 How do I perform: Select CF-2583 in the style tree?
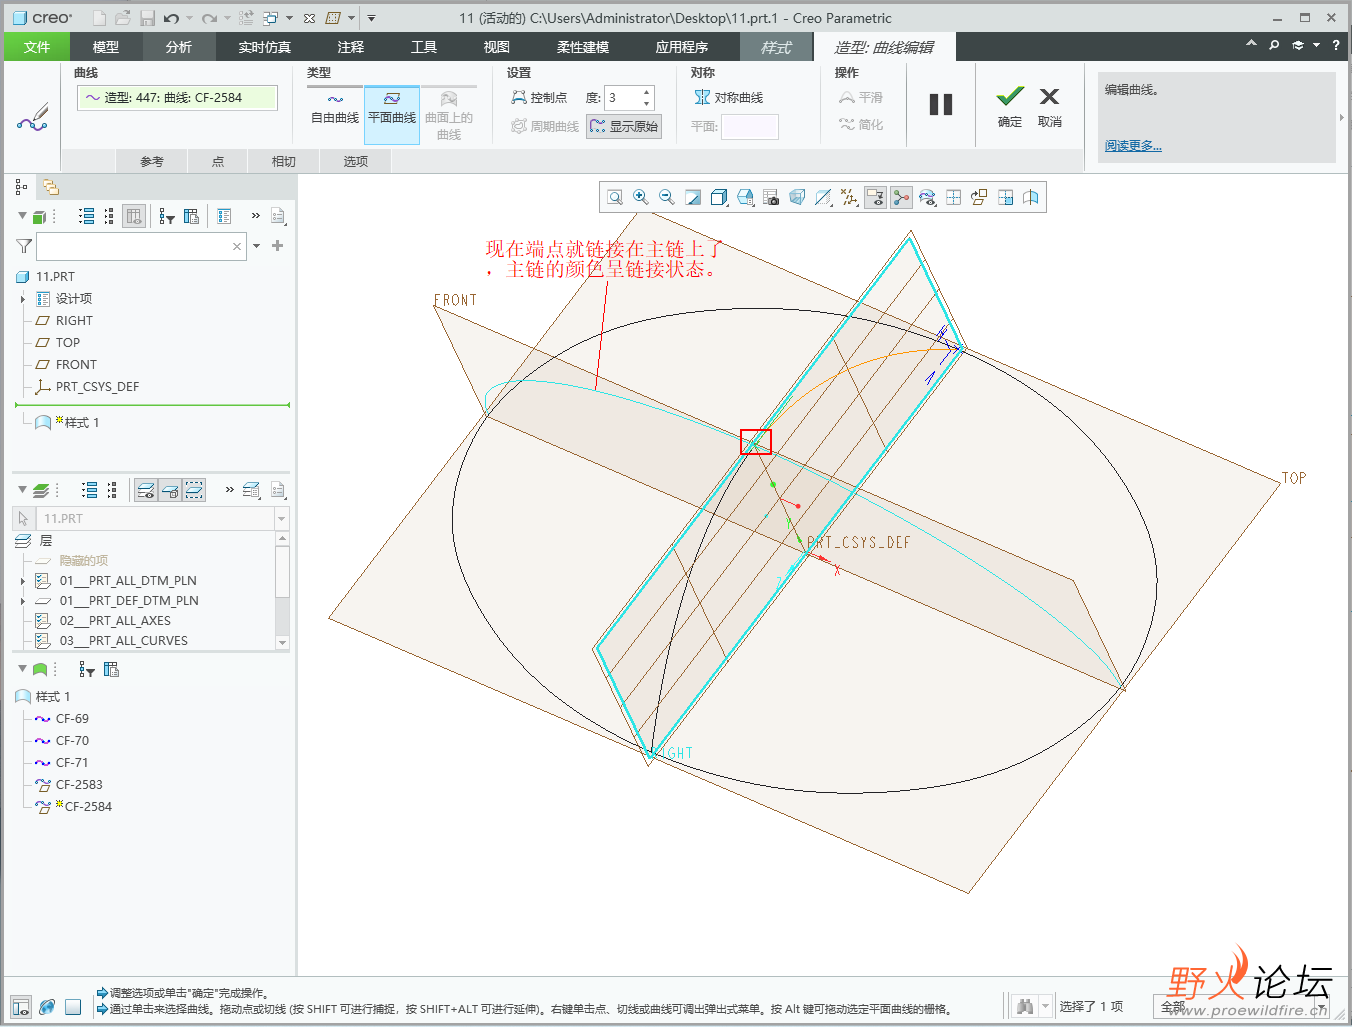click(79, 785)
